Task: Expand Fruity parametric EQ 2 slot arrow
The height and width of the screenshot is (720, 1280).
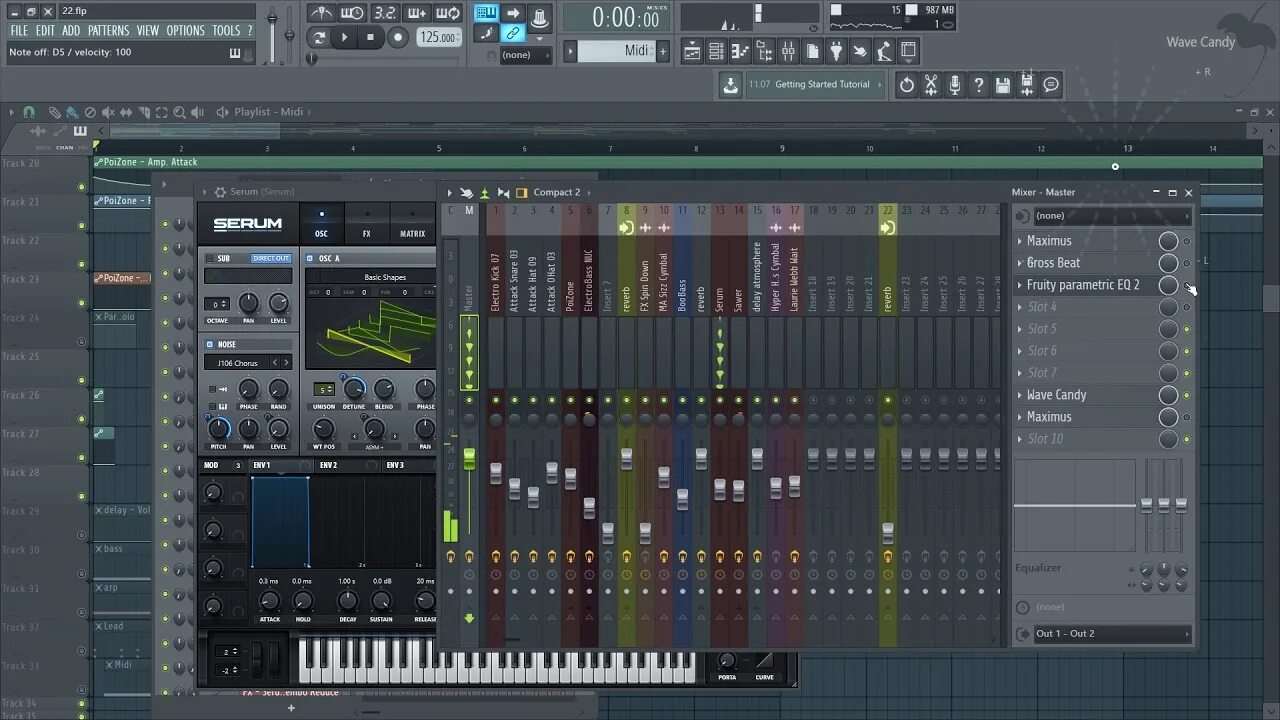Action: pyautogui.click(x=1019, y=285)
